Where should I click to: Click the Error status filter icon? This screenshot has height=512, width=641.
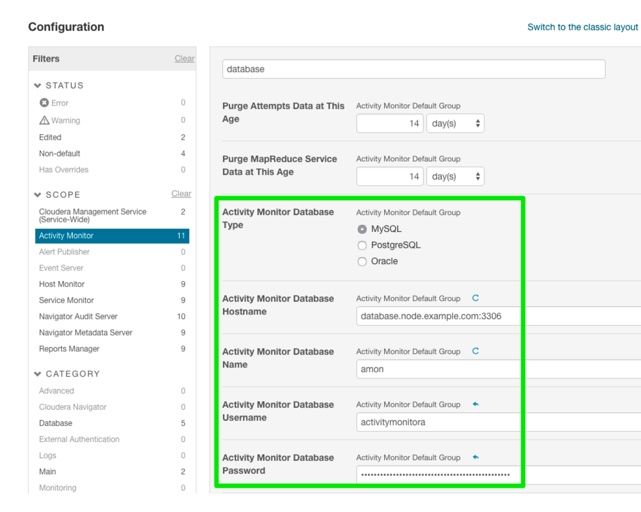pyautogui.click(x=43, y=103)
